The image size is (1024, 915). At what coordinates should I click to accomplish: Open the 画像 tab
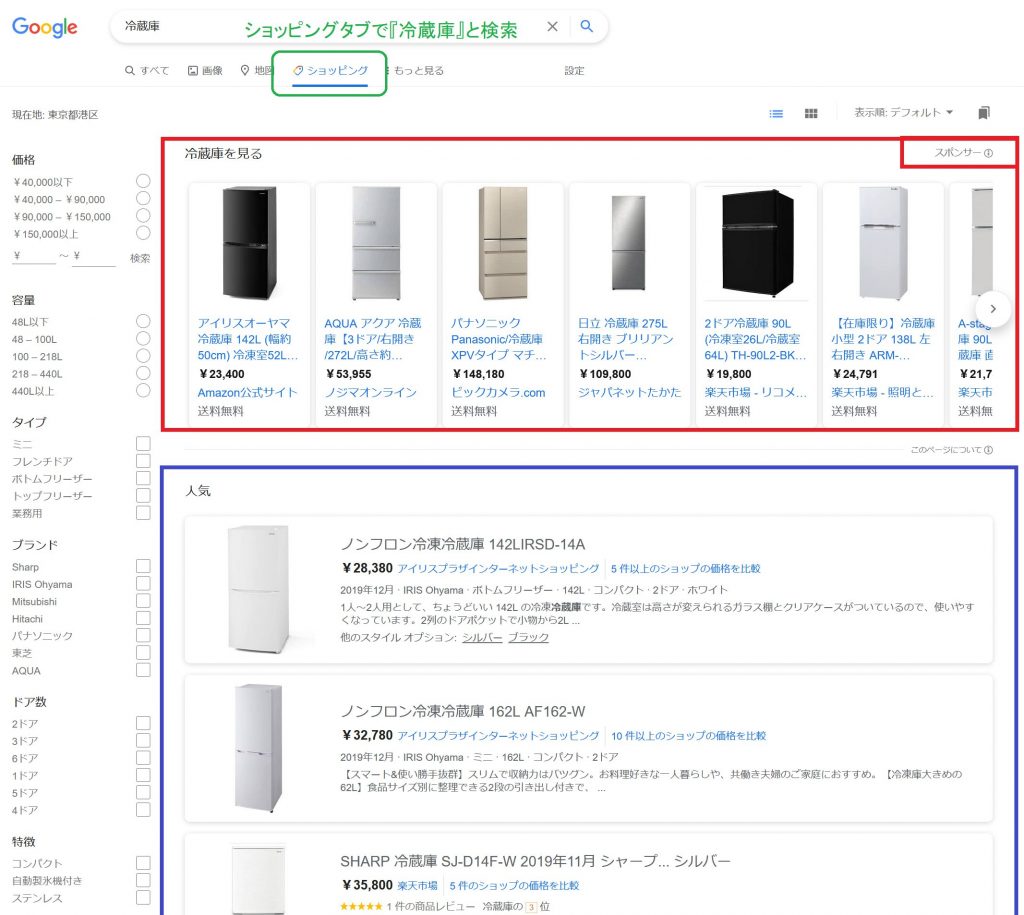click(205, 71)
